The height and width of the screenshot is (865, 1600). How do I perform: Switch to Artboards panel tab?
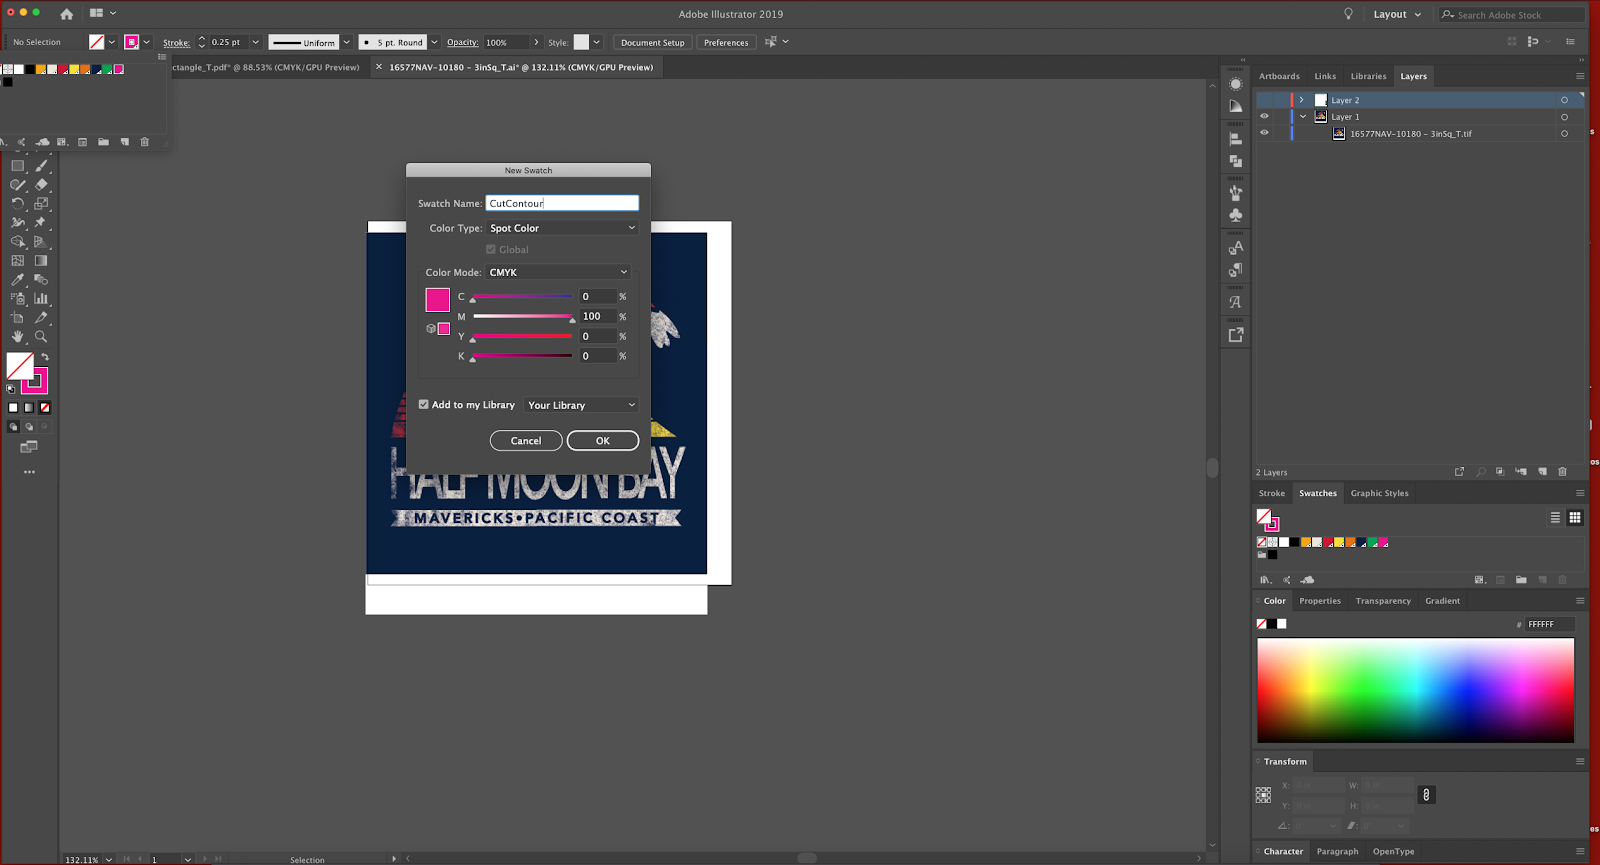tap(1279, 76)
